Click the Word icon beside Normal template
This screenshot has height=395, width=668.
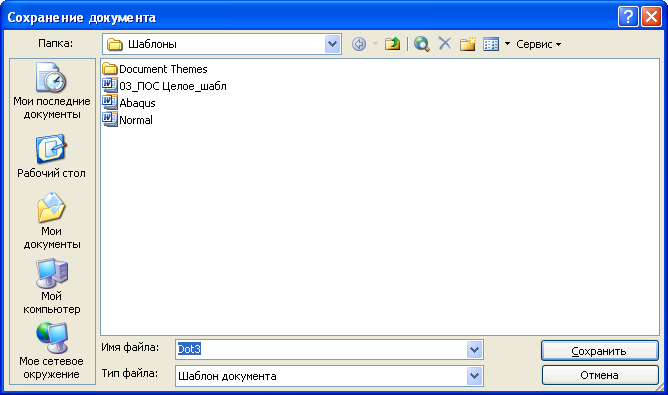109,120
